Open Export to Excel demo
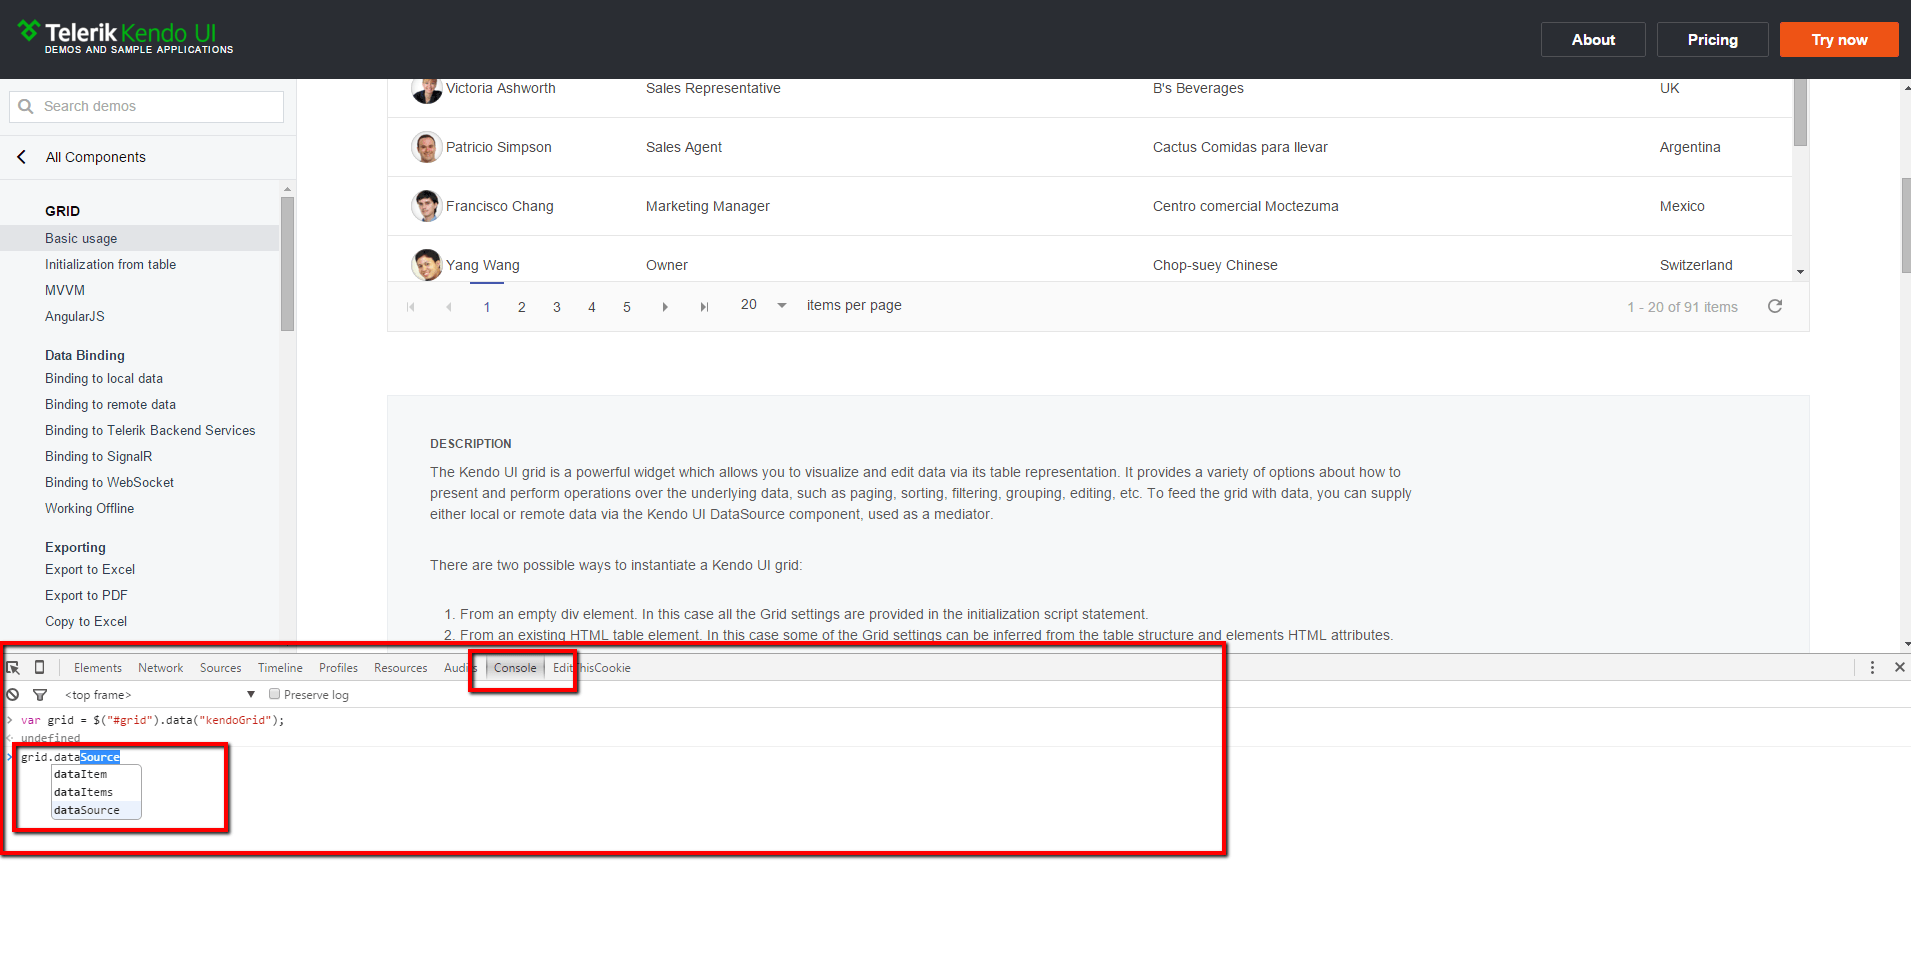Screen dimensions: 1911x954 (x=90, y=569)
